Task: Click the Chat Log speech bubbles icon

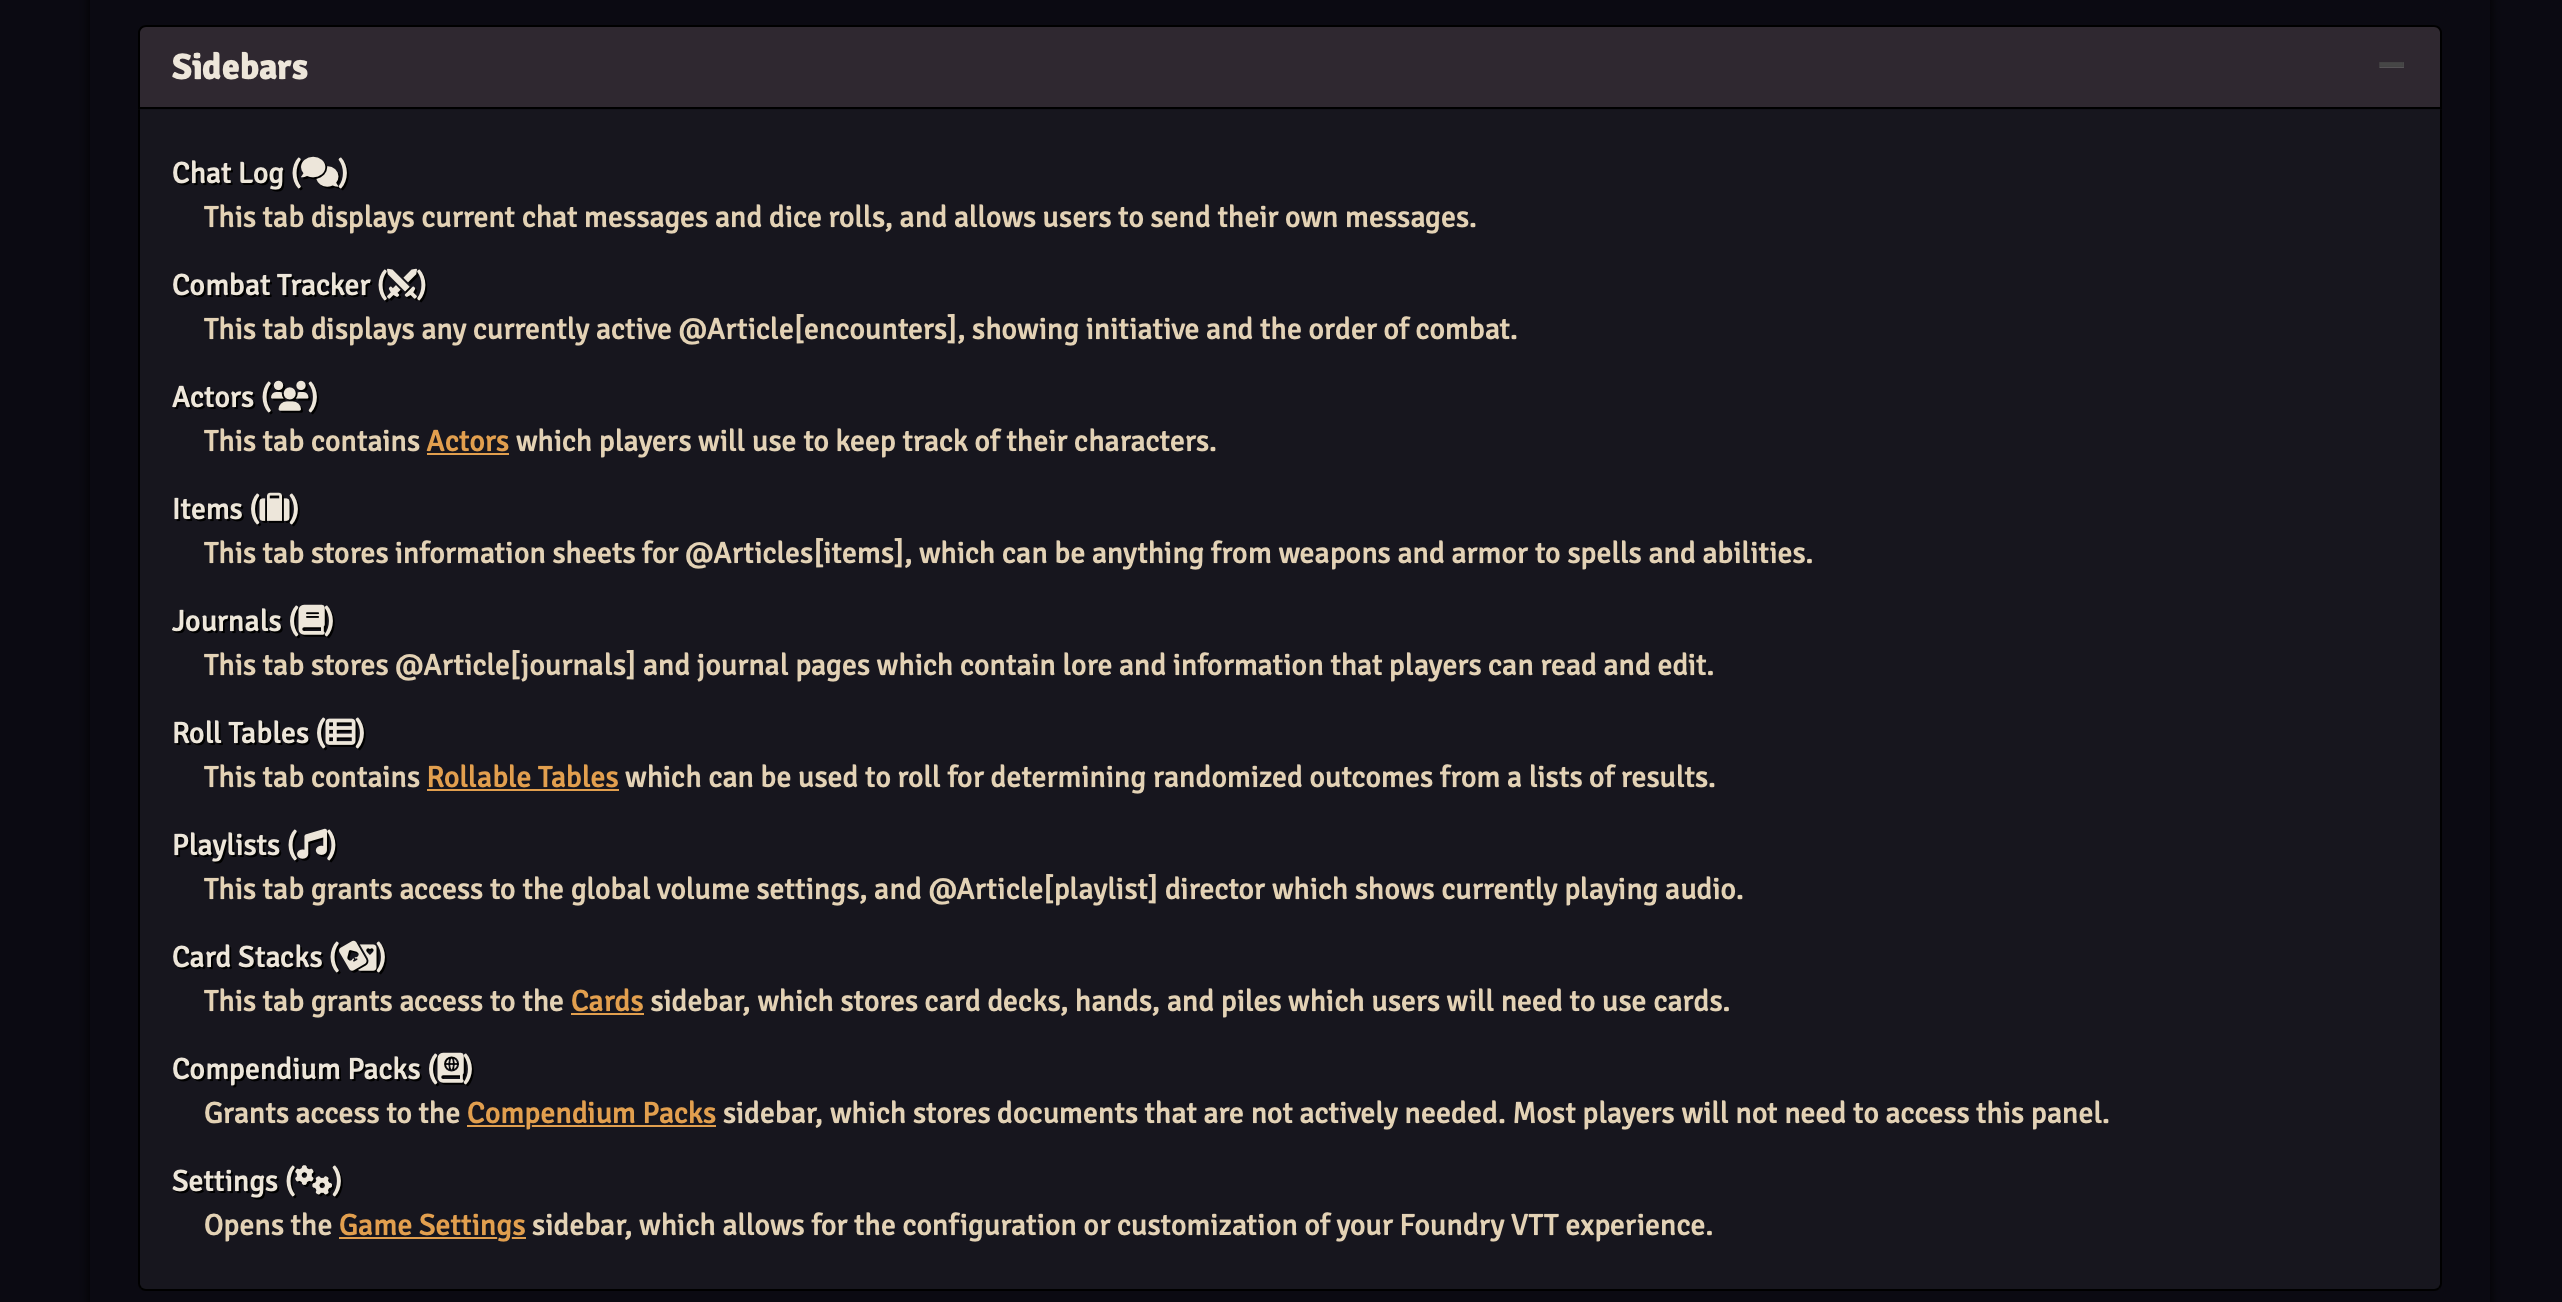Action: [x=322, y=171]
